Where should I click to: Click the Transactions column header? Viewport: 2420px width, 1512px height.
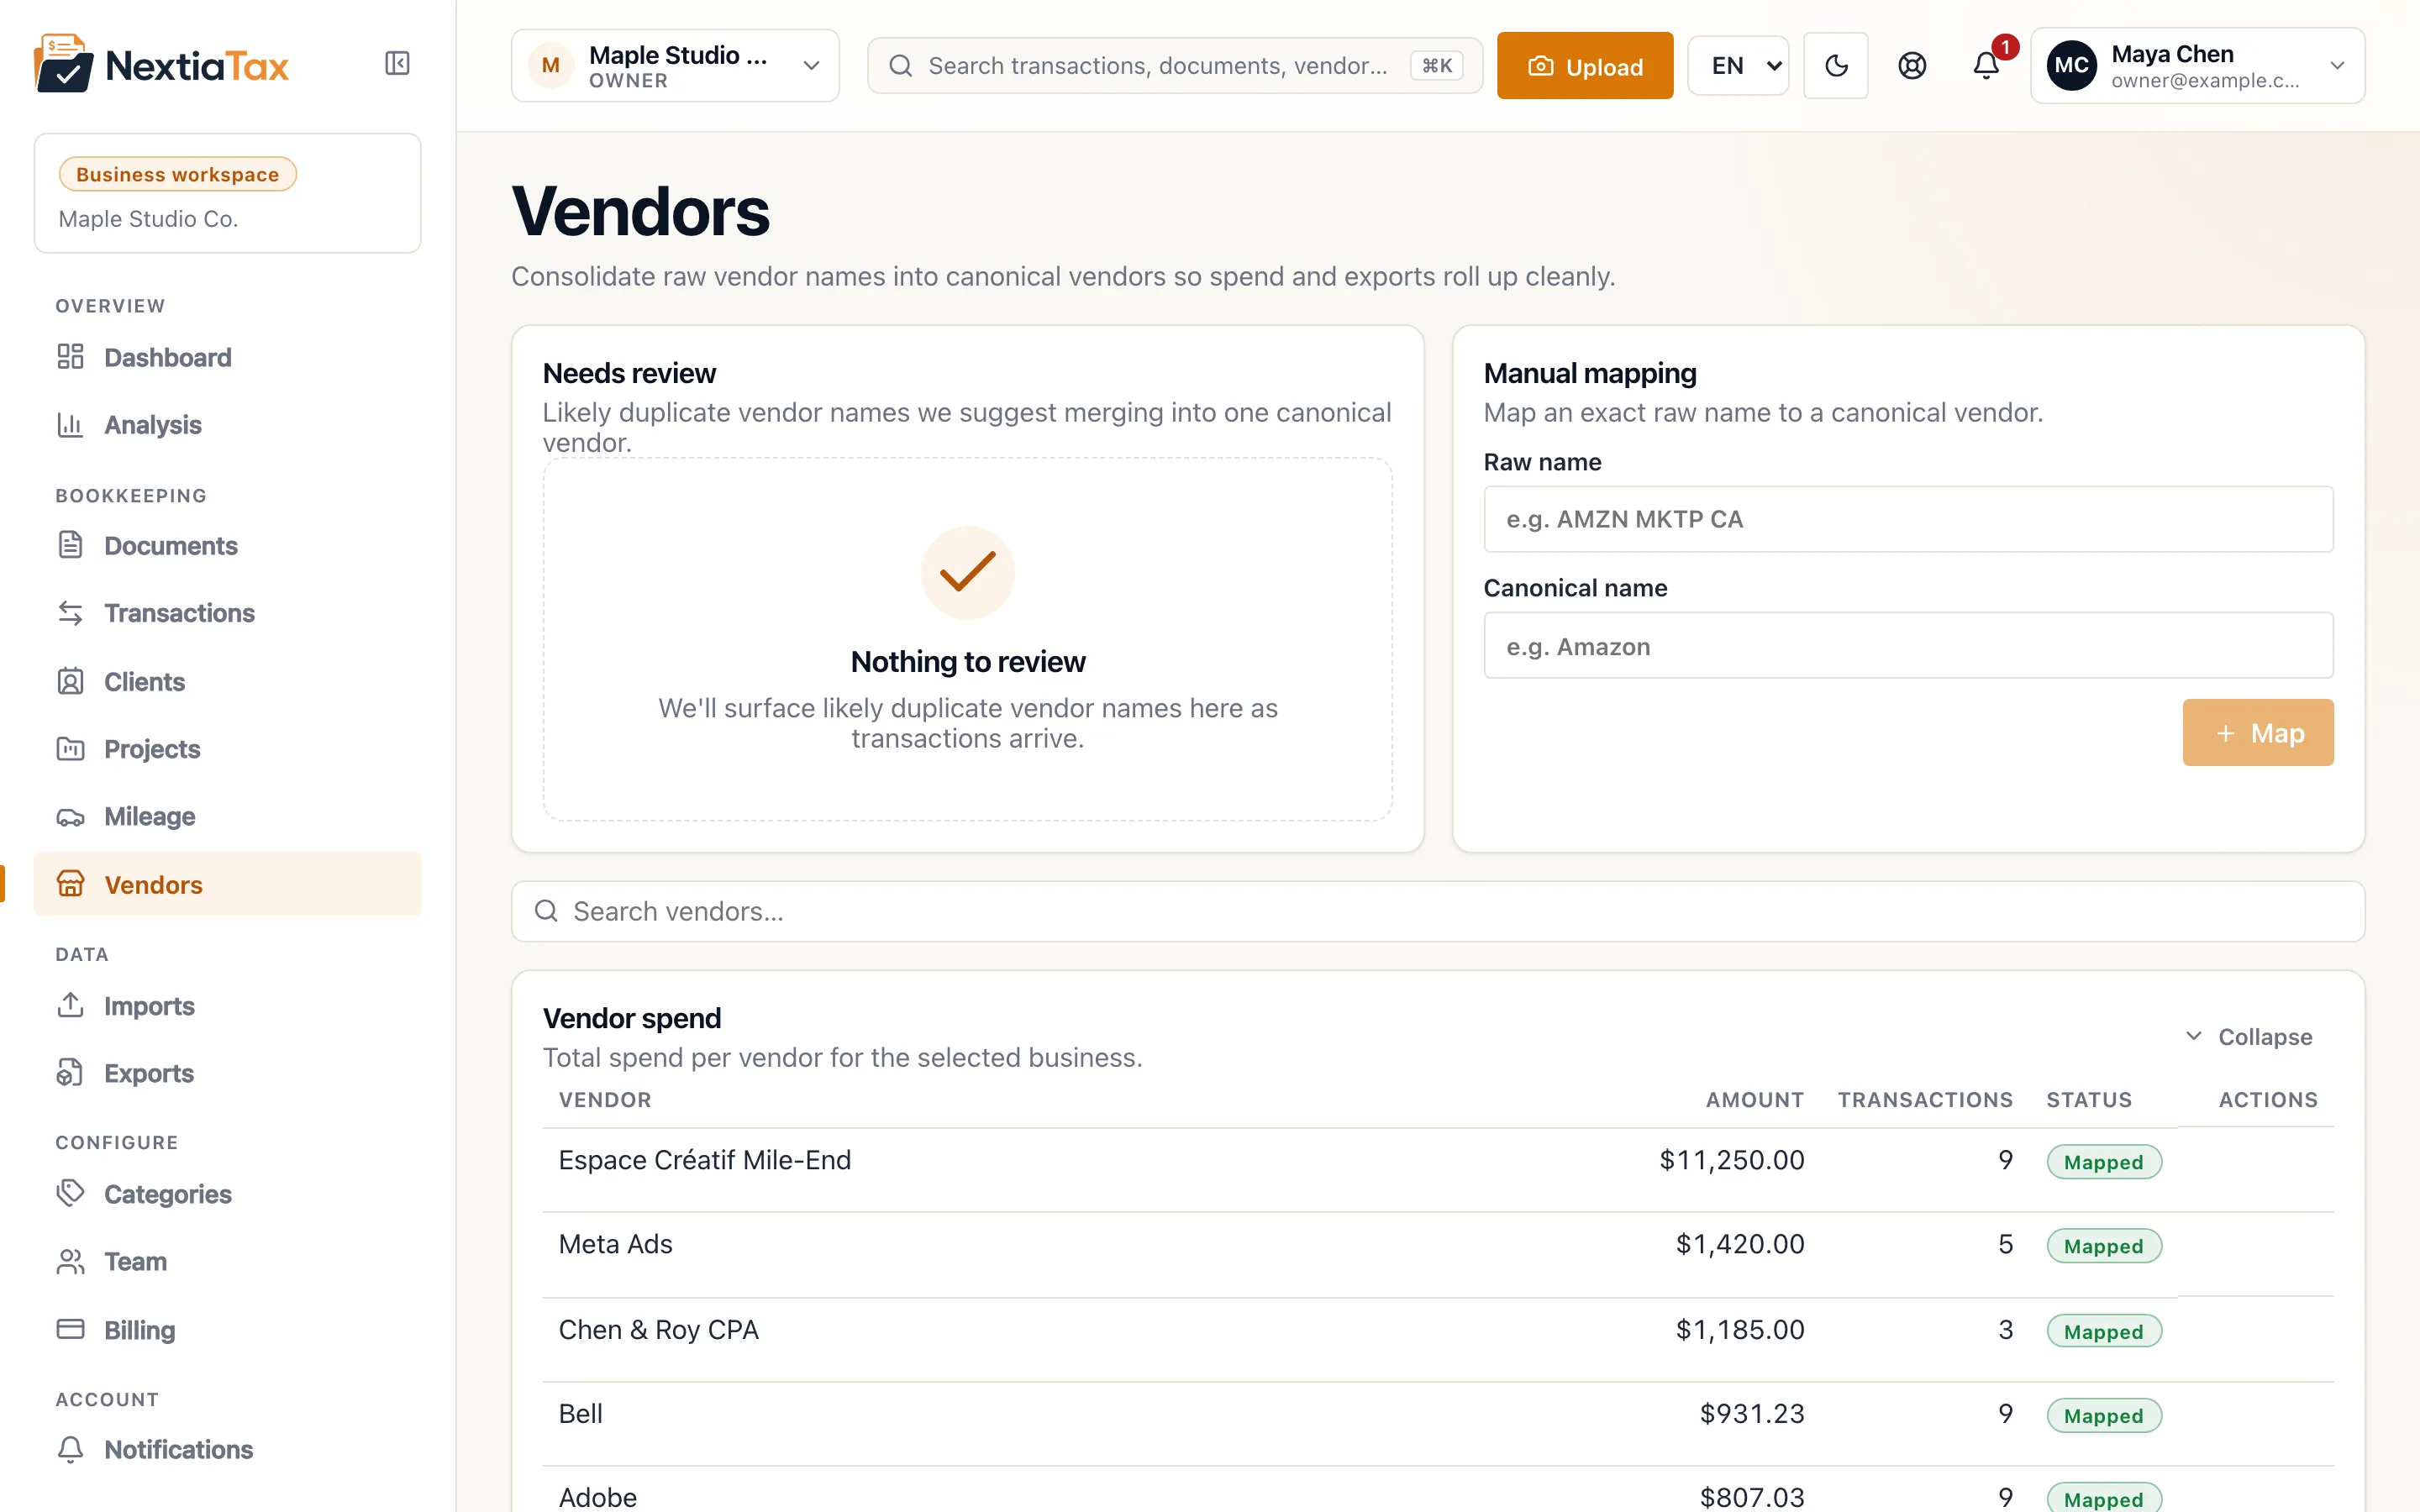(x=1925, y=1100)
